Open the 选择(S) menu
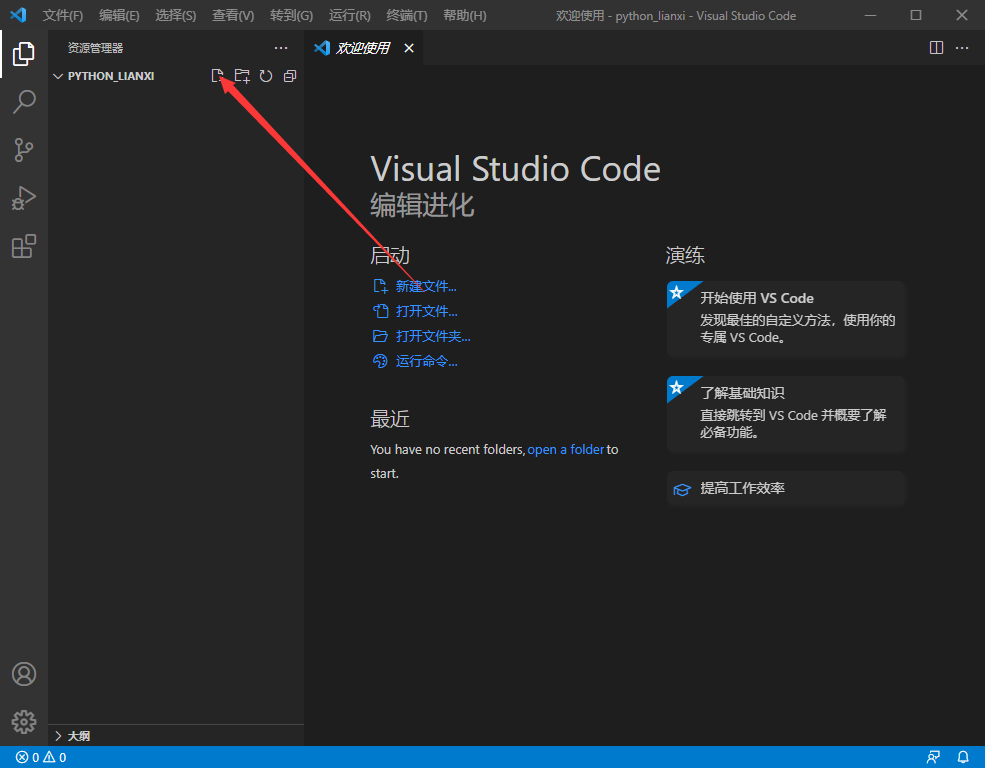985x768 pixels. (x=175, y=15)
